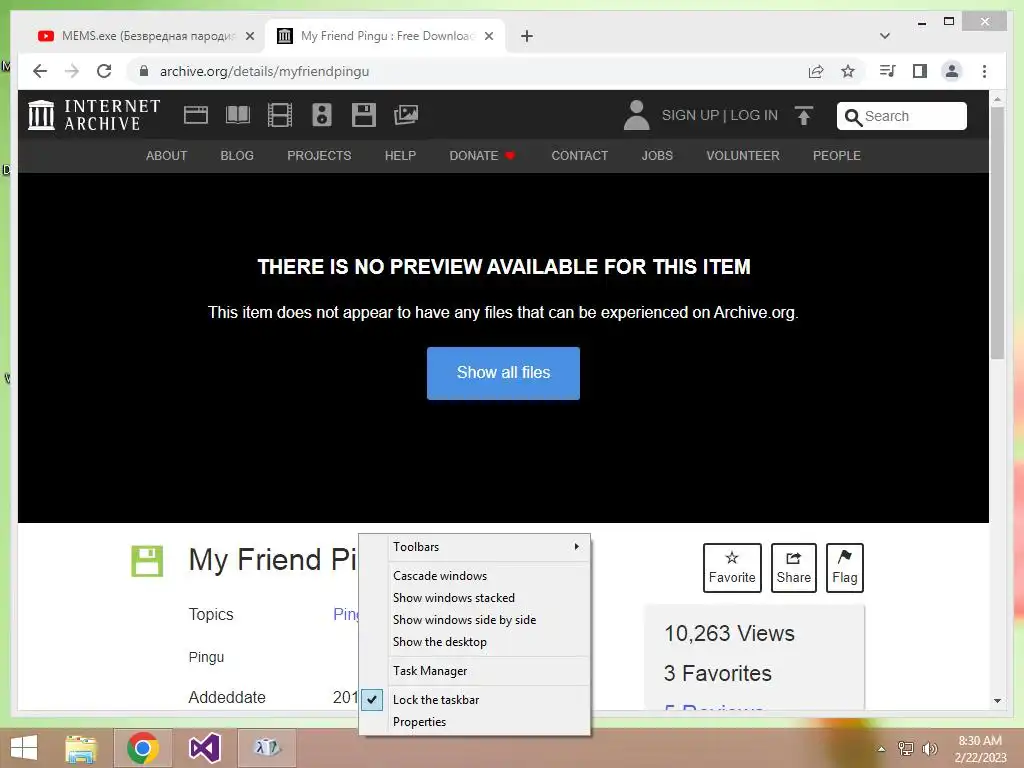Click the volume tray icon

(929, 748)
